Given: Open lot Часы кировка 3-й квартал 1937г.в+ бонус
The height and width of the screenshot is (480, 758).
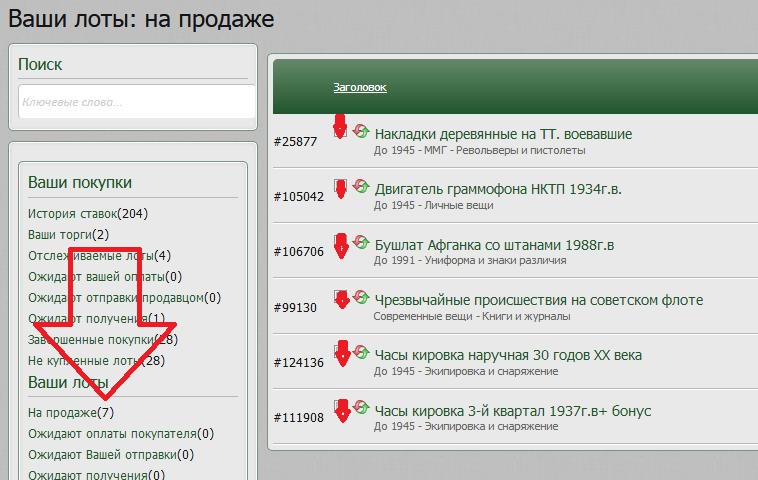Looking at the screenshot, I should [513, 411].
